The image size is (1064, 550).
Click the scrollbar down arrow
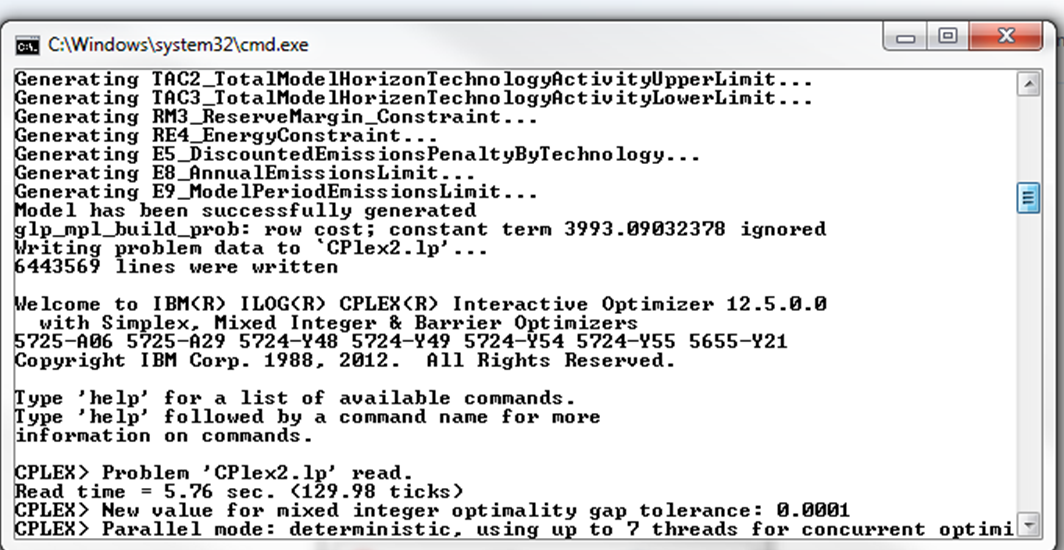tap(1029, 524)
